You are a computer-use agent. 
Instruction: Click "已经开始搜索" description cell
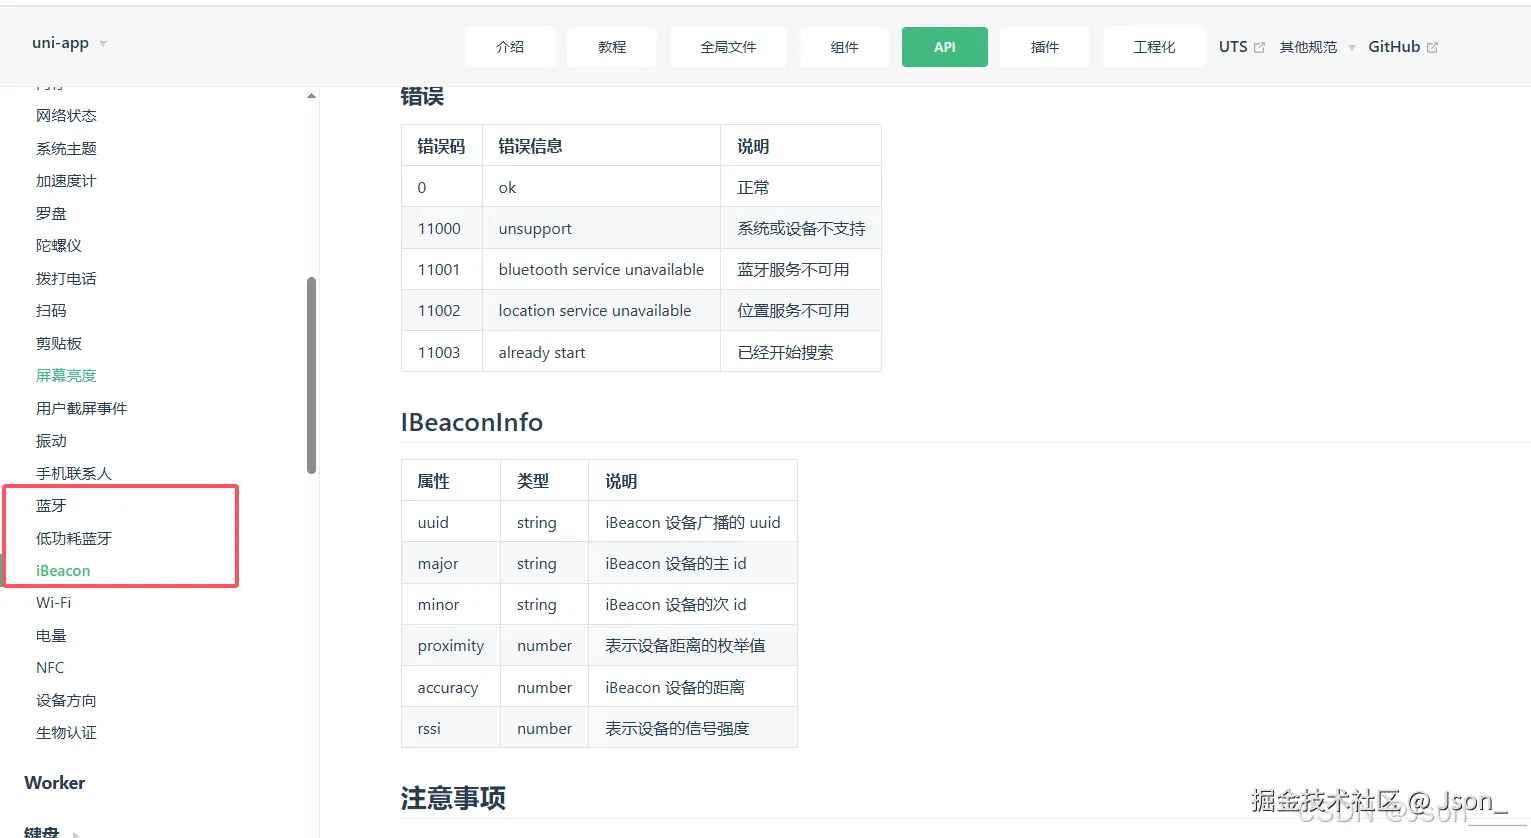[x=801, y=352]
